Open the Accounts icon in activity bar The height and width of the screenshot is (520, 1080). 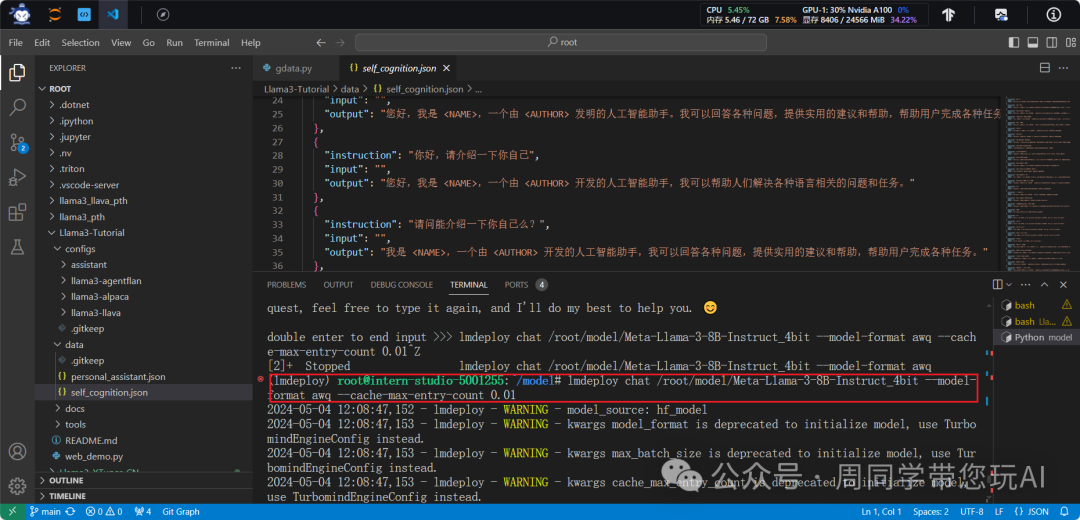17,452
